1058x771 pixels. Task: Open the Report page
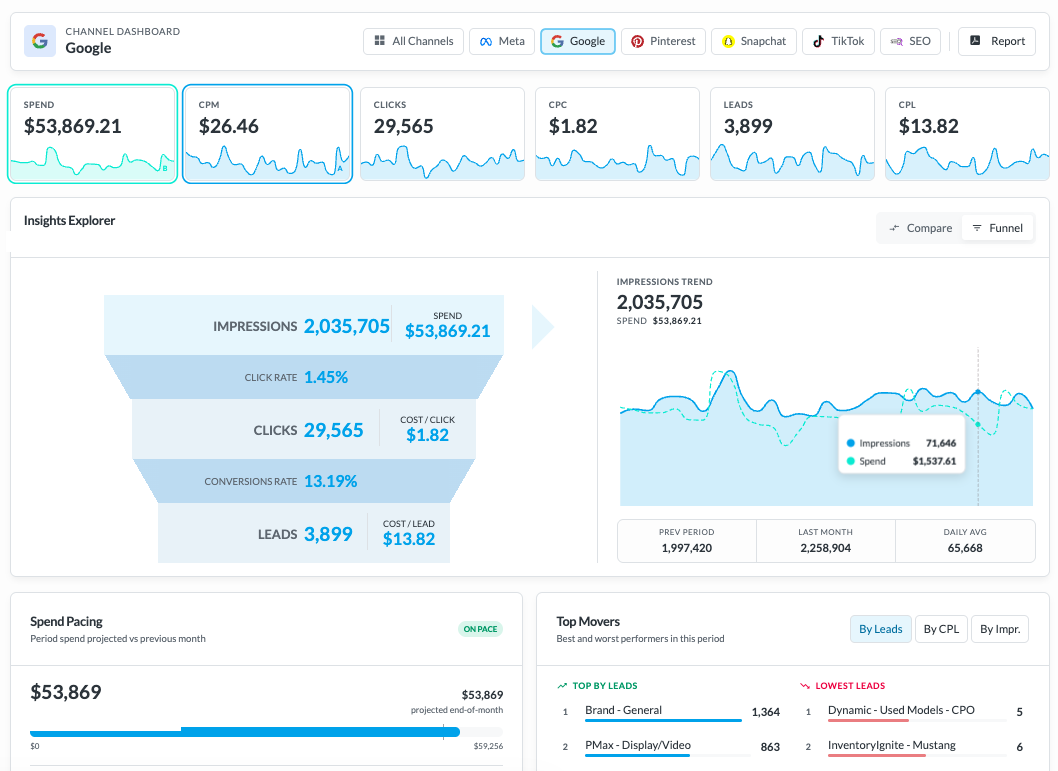coord(997,41)
